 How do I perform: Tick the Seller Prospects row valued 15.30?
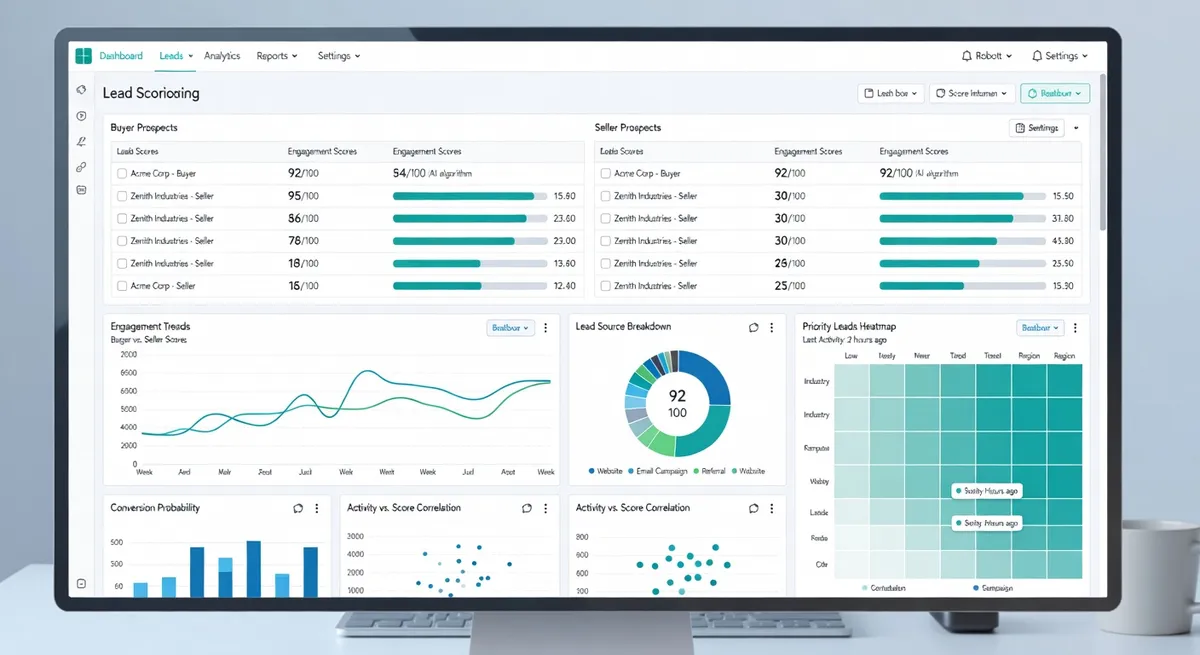(x=605, y=286)
